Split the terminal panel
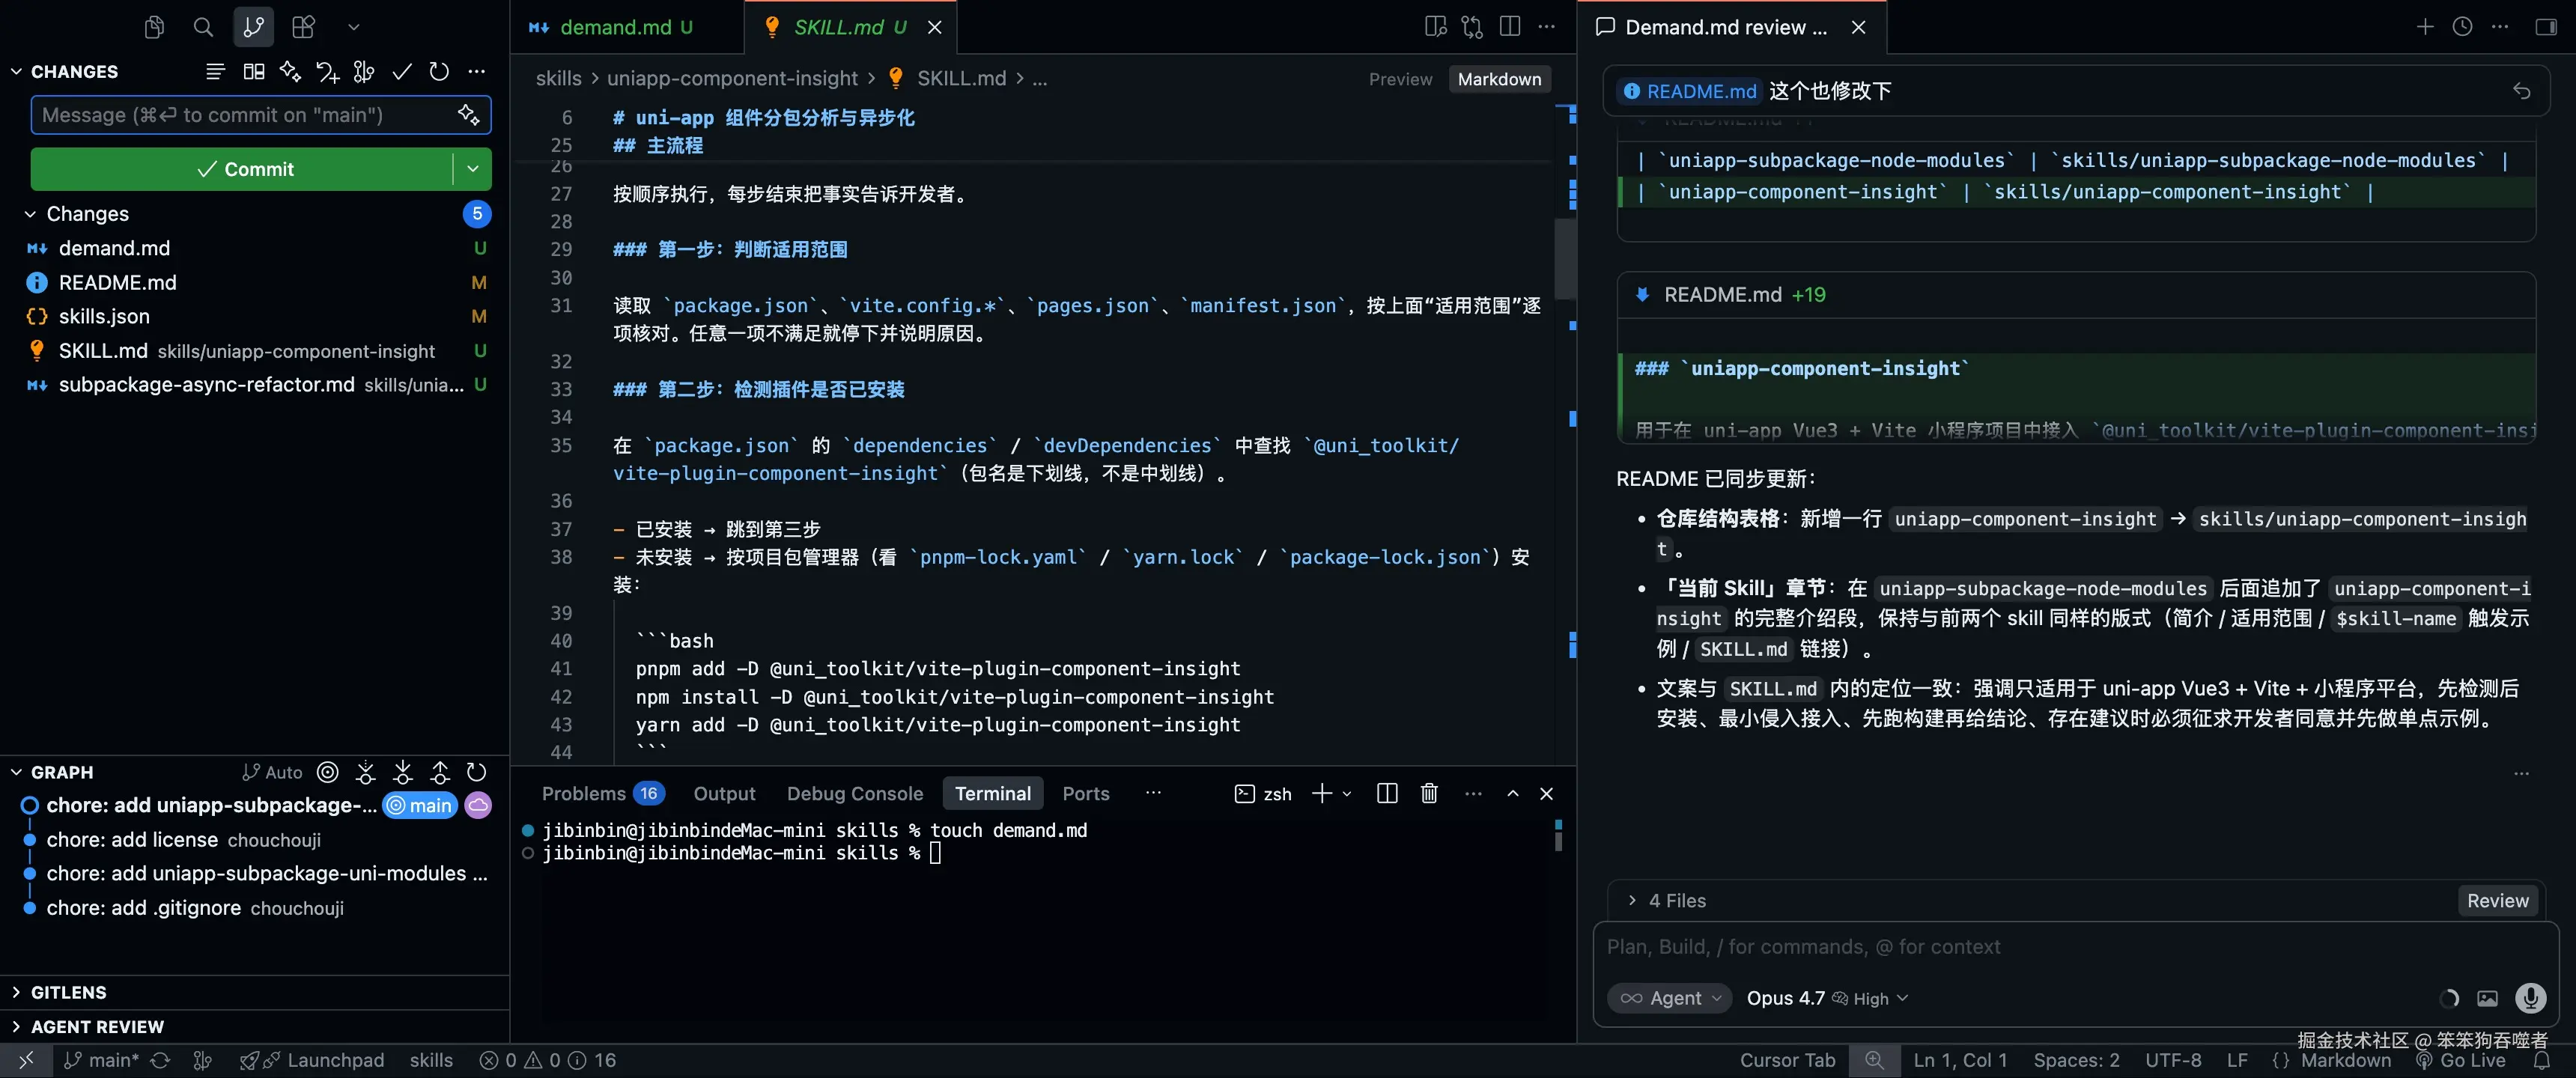2576x1078 pixels. 1387,793
